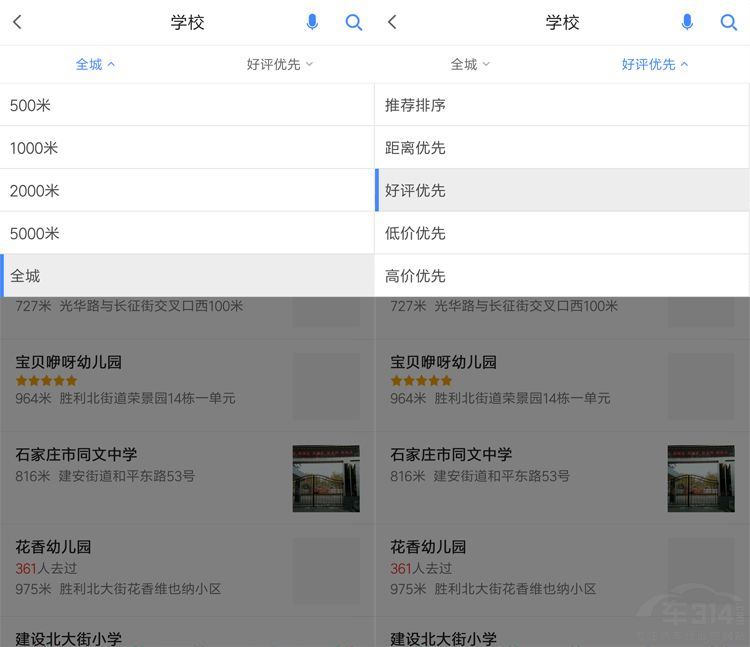Tap the back arrow on the right screen
Screen dimensions: 750x647
click(392, 22)
